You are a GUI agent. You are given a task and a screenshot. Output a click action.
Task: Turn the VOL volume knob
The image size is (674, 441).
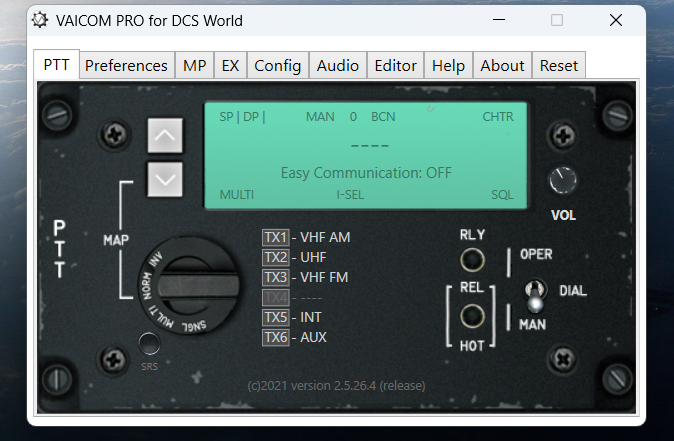563,180
